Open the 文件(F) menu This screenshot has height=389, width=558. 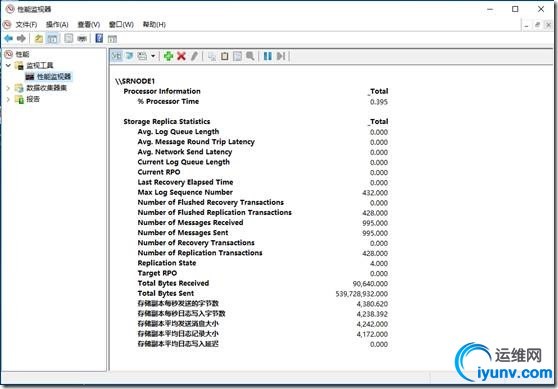pos(26,24)
